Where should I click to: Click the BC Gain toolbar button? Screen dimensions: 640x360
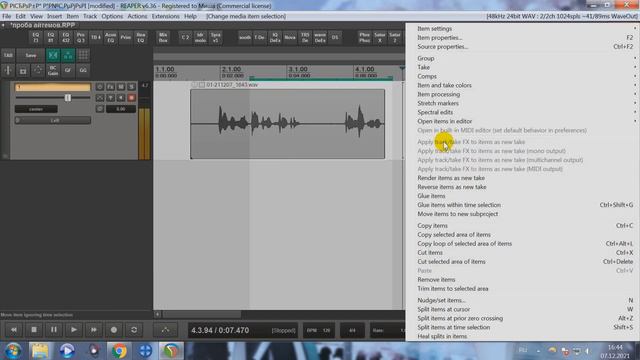click(x=53, y=70)
